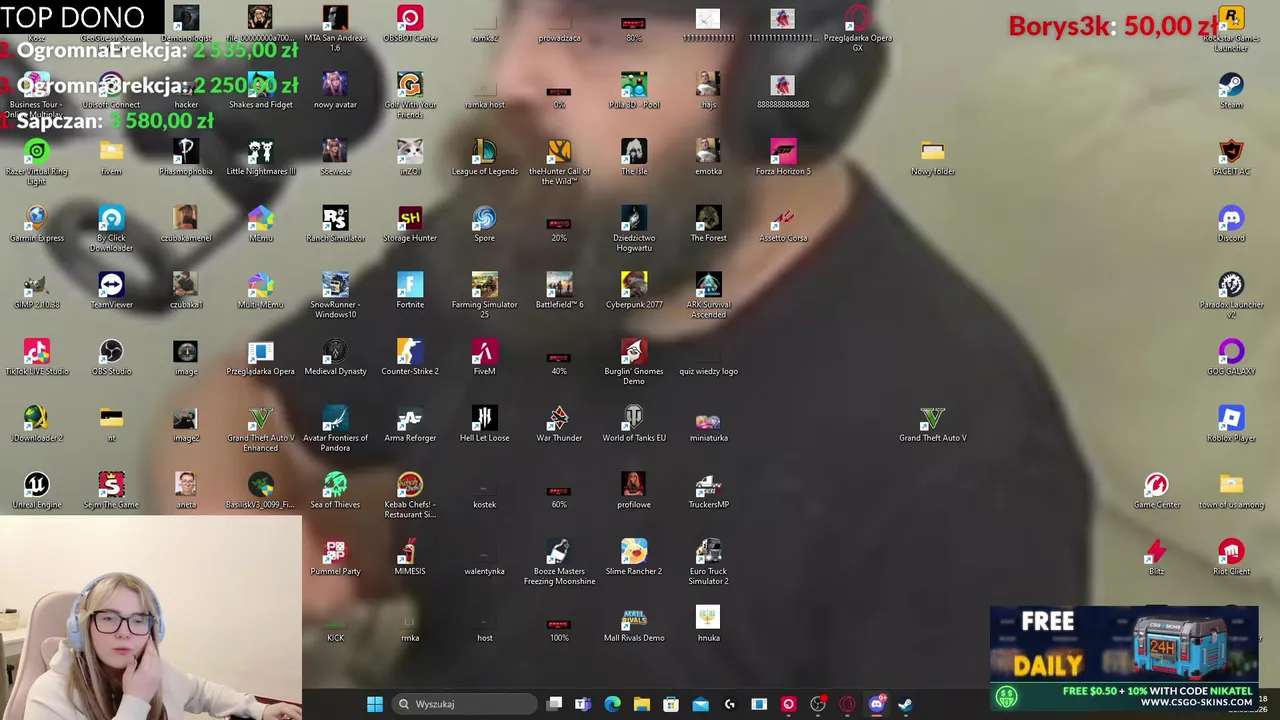Screen dimensions: 1280x720
Task: Open Microsoft Store from the taskbar
Action: 671,704
